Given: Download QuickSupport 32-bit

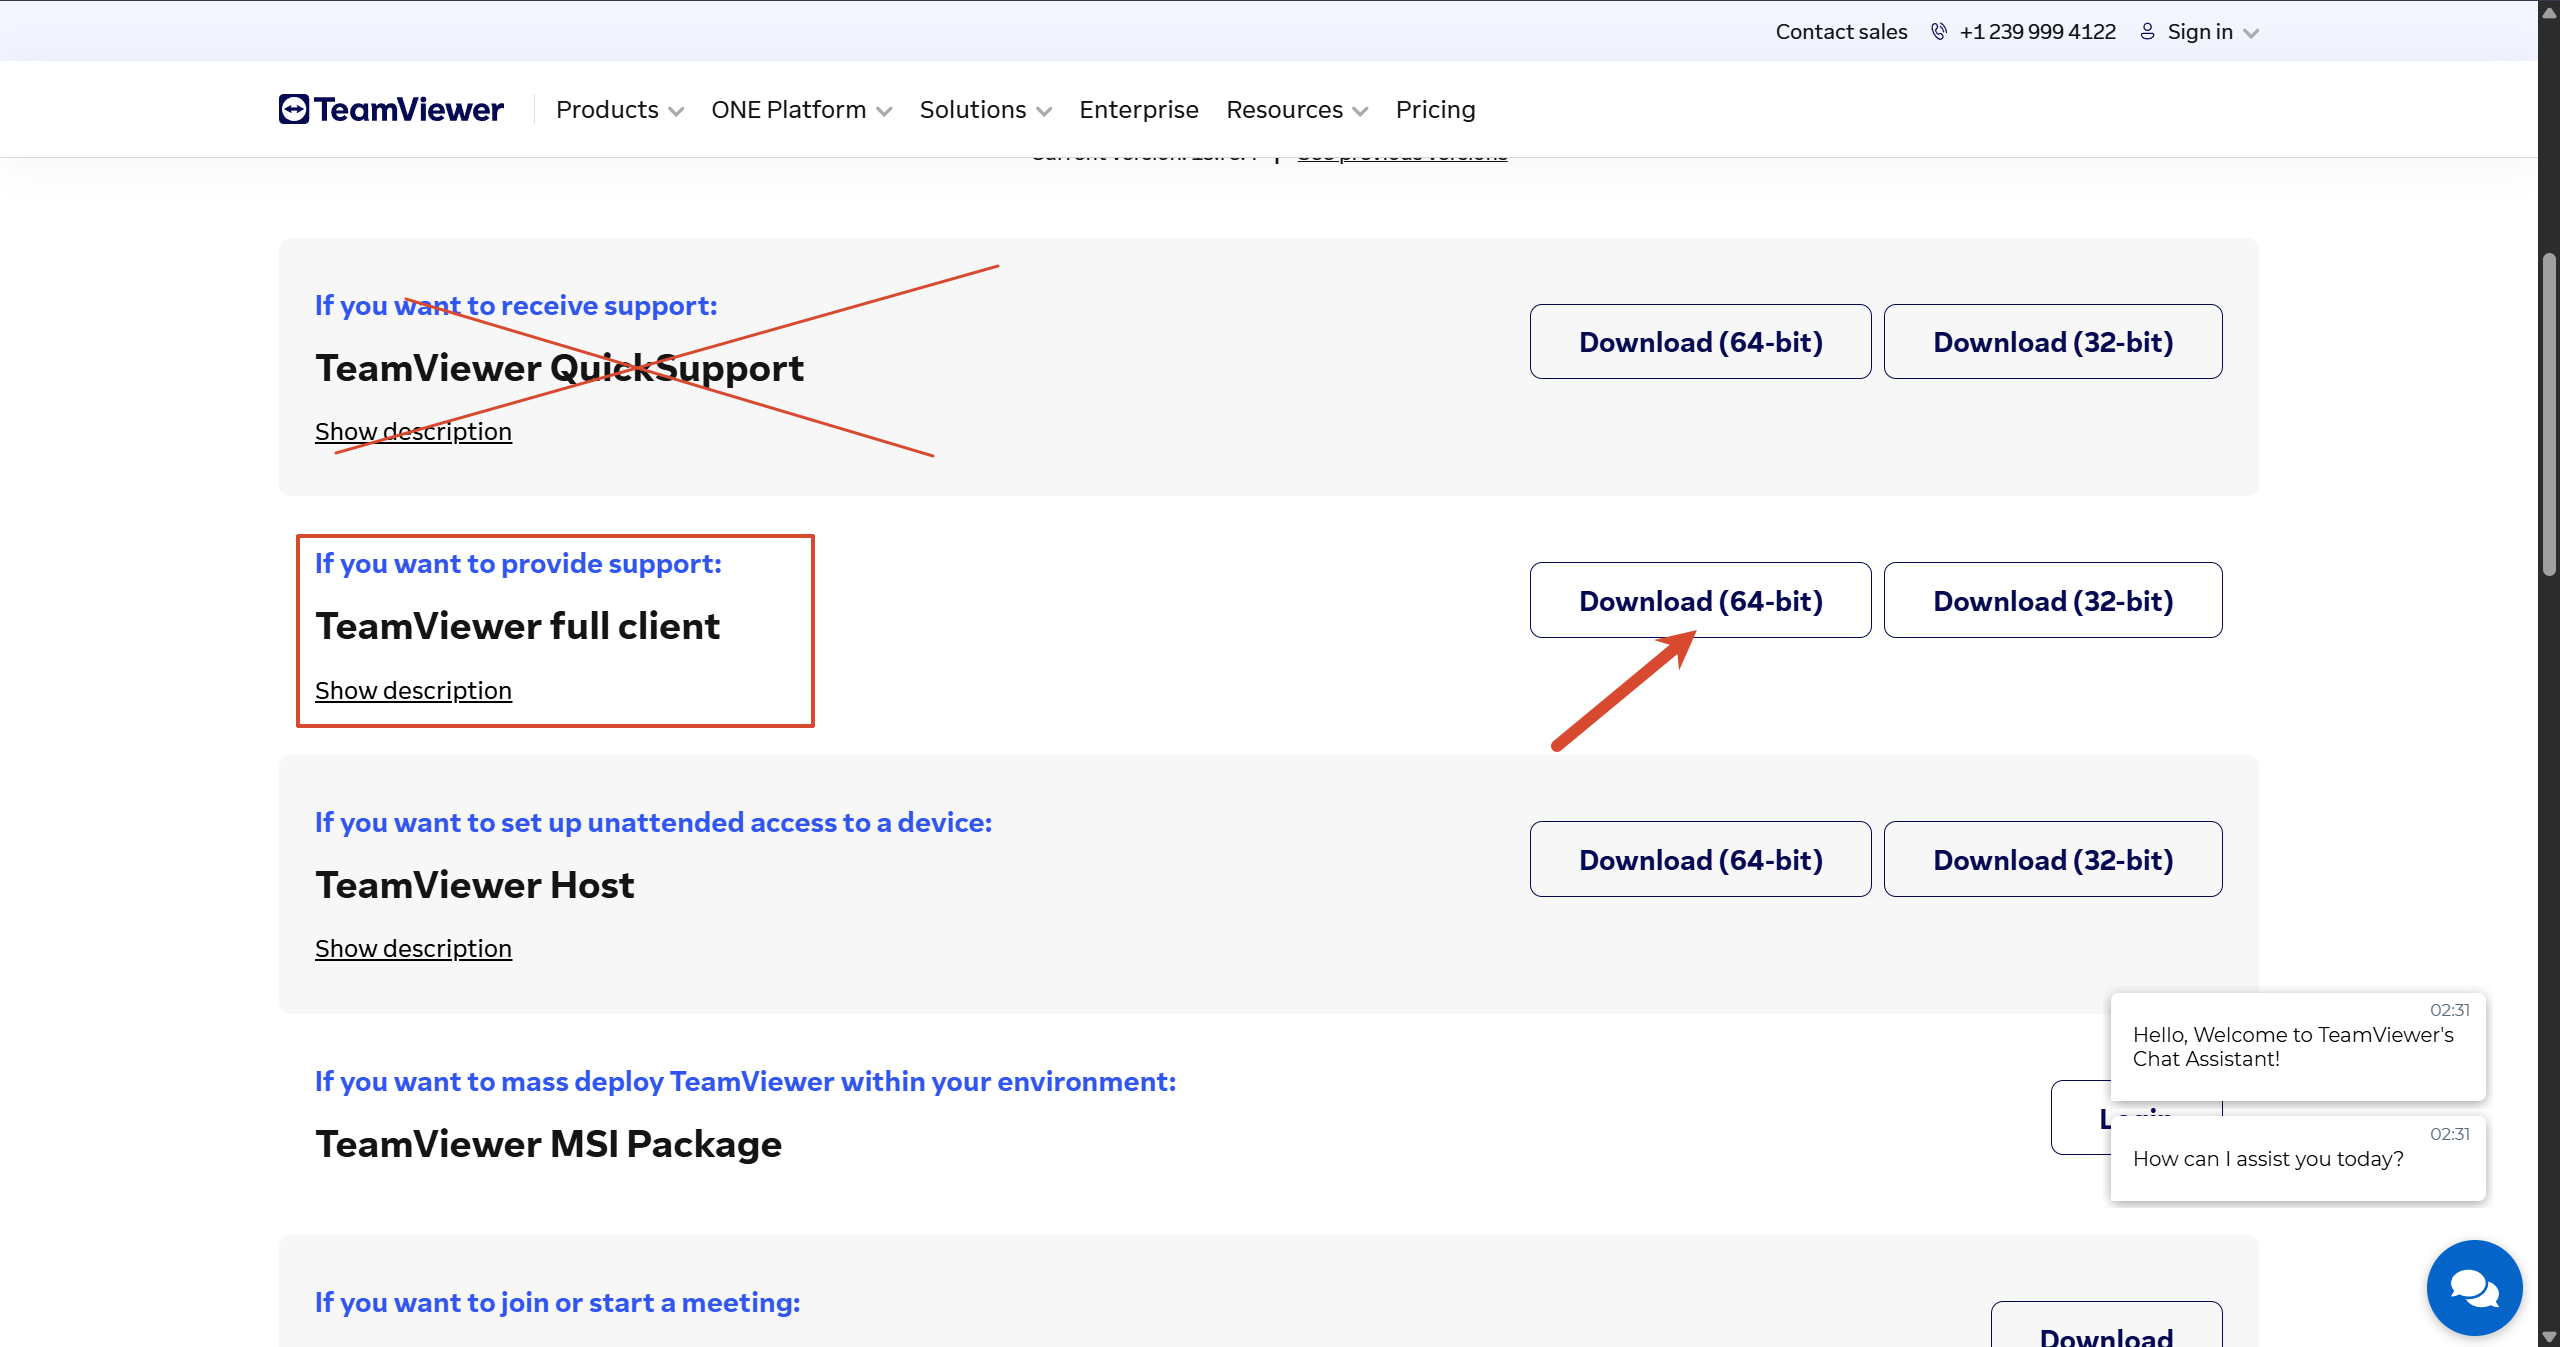Looking at the screenshot, I should (x=2053, y=342).
